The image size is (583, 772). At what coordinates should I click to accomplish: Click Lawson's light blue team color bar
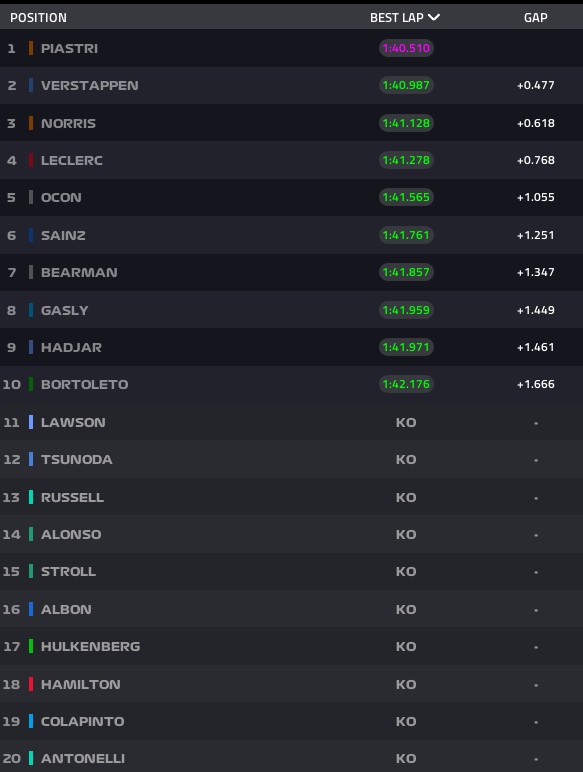coord(31,422)
